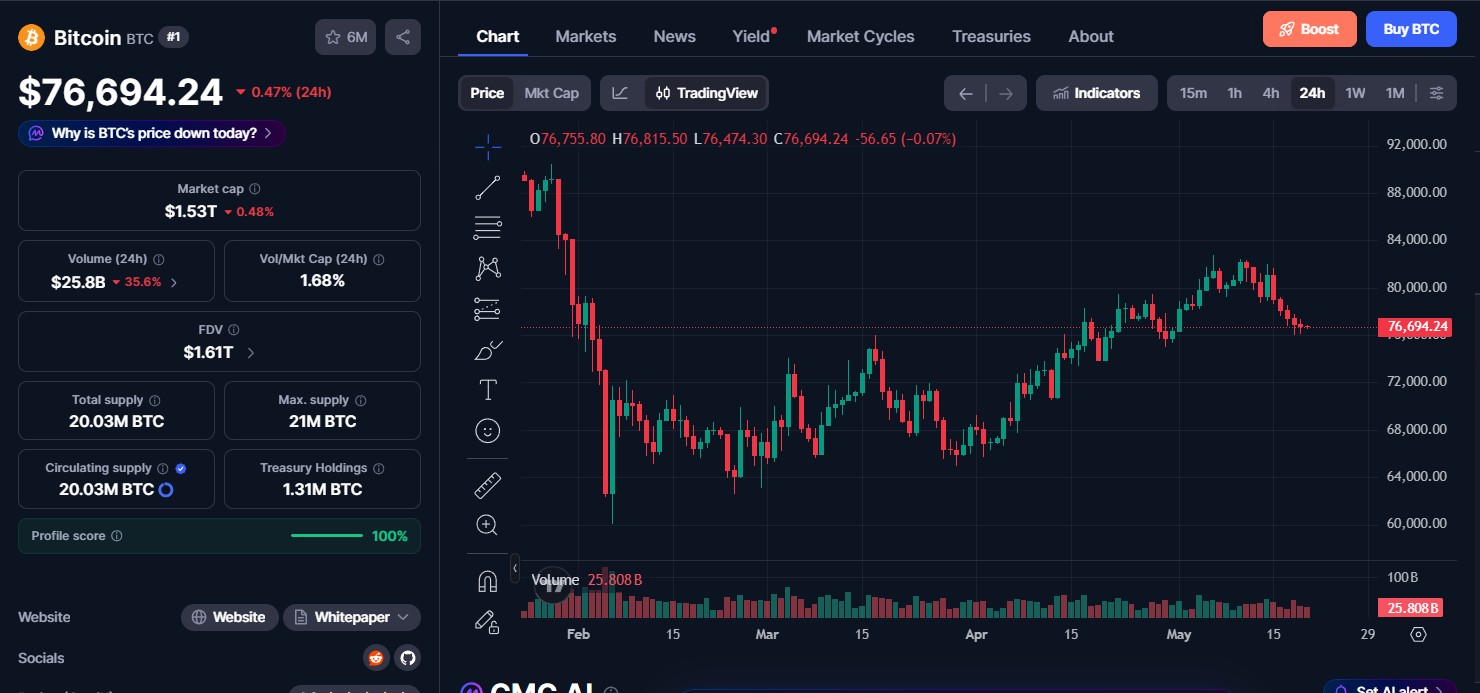Add Bitcoin to watchlist via star 6M button

click(346, 37)
